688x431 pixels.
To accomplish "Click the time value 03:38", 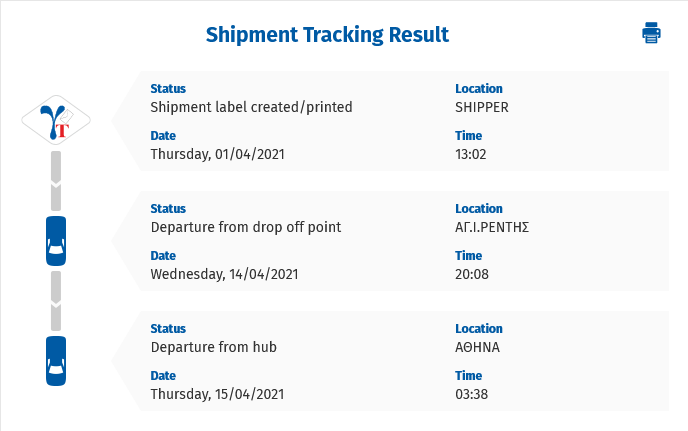I will point(471,394).
